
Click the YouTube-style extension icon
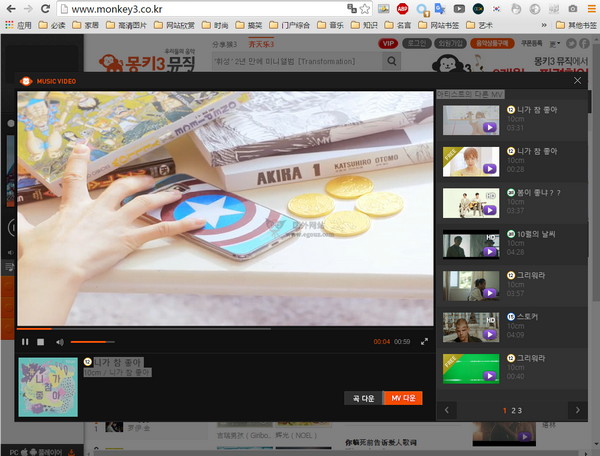tap(459, 9)
